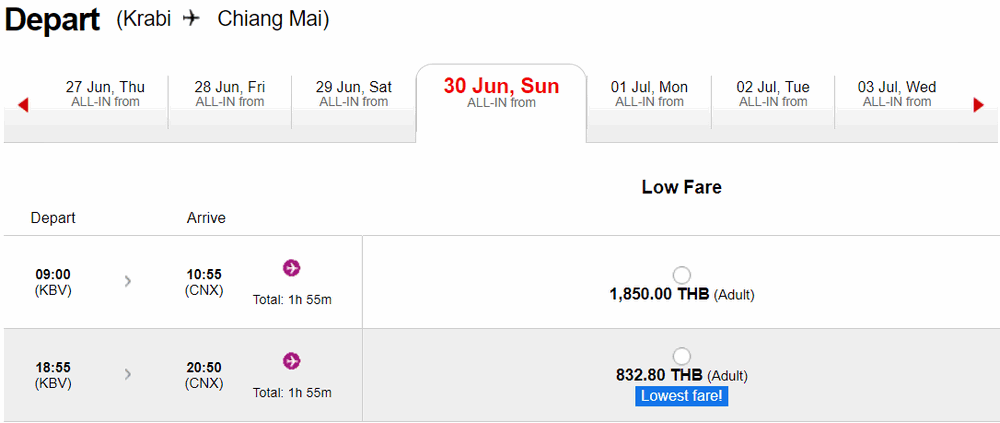Click the chevron arrow in the 09:00 flight row
Screen dimensions: 1000x423
click(x=127, y=281)
